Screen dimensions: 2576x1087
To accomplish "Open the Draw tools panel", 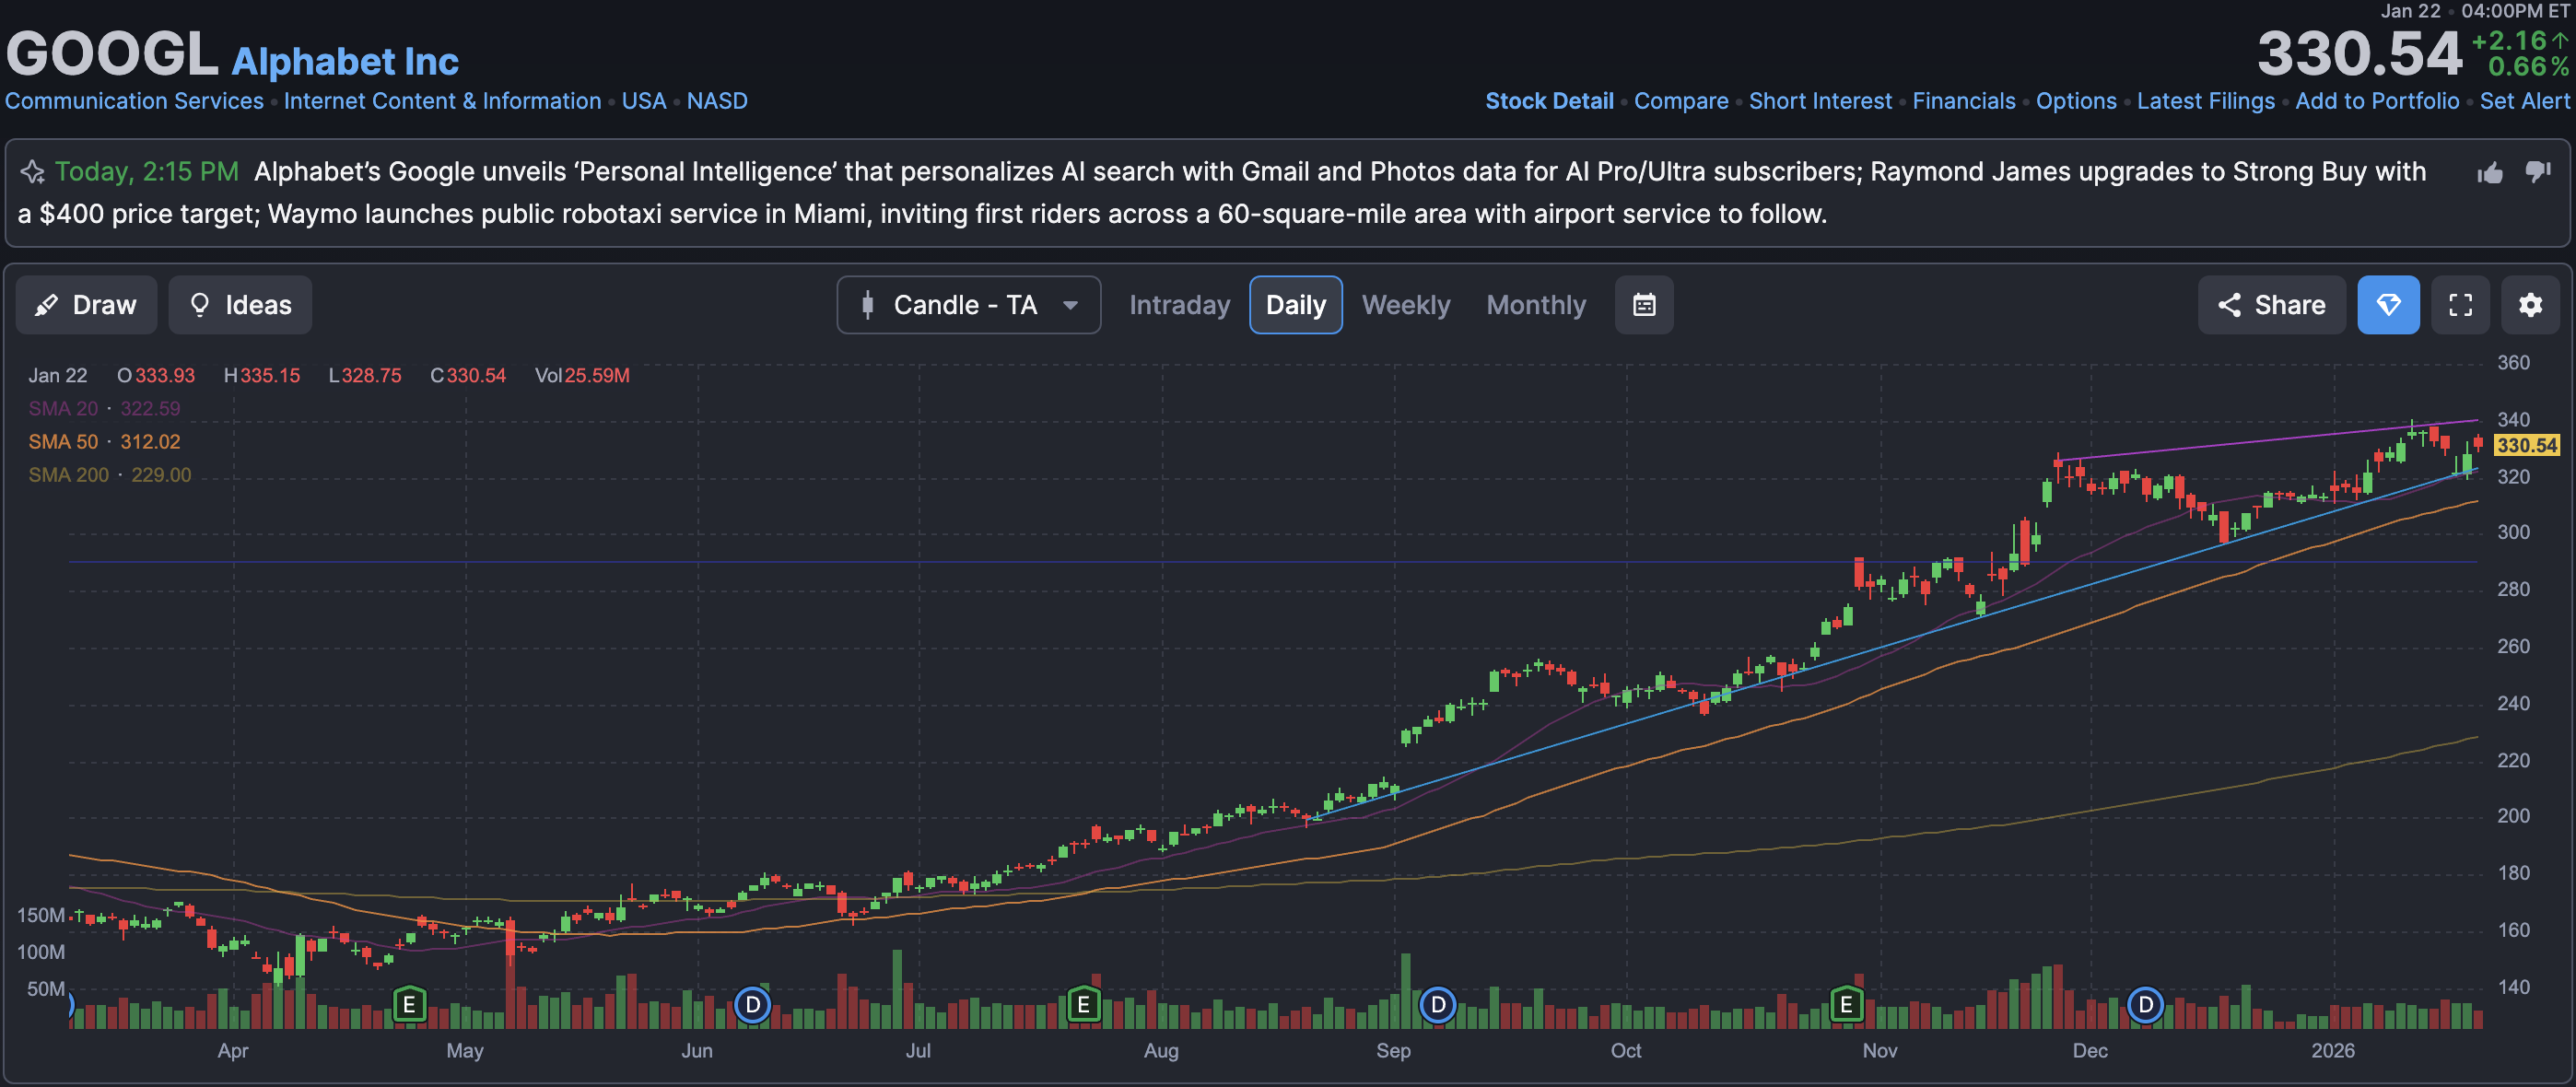I will [x=86, y=305].
